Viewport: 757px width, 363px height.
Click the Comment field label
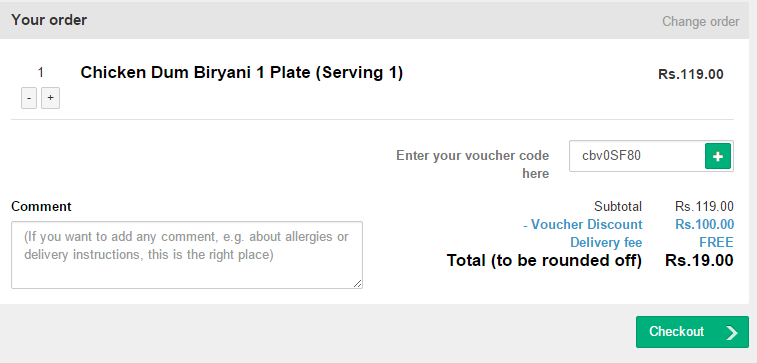coord(41,207)
